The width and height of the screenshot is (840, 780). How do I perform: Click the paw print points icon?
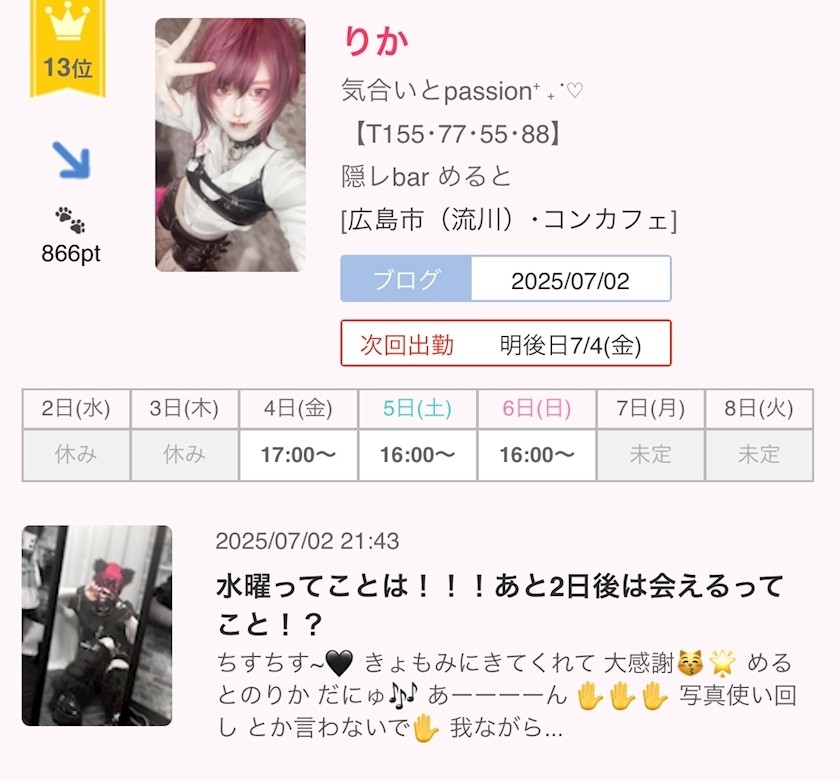pyautogui.click(x=70, y=220)
